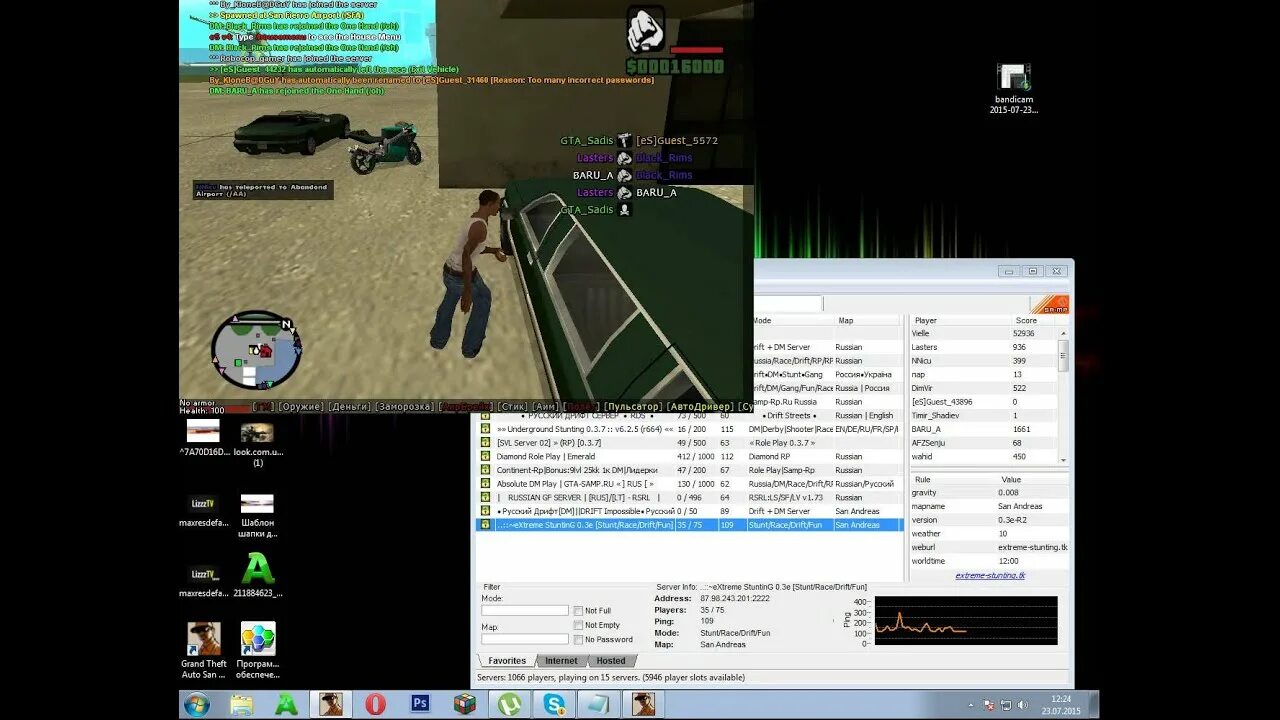This screenshot has width=1280, height=720.
Task: Select the Diamond Role Play | Emerald server
Action: (690, 456)
